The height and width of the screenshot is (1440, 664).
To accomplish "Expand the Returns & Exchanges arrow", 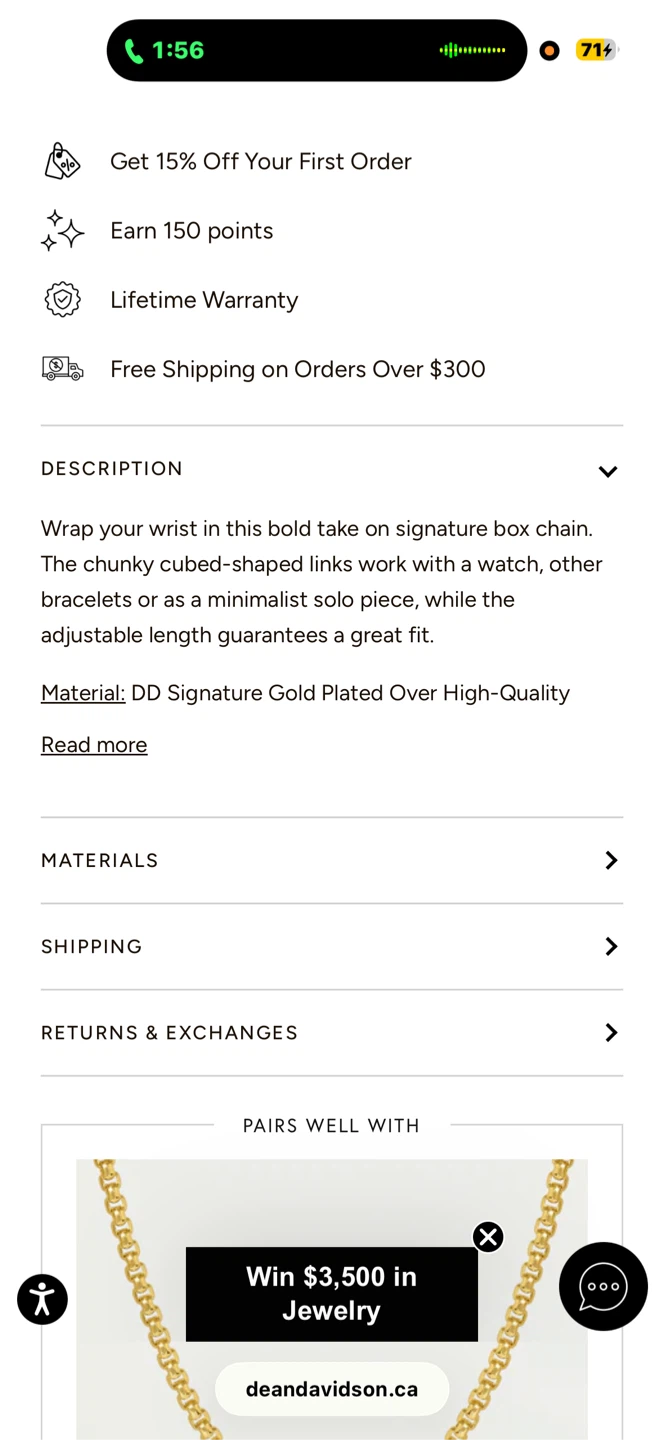I will 611,1032.
